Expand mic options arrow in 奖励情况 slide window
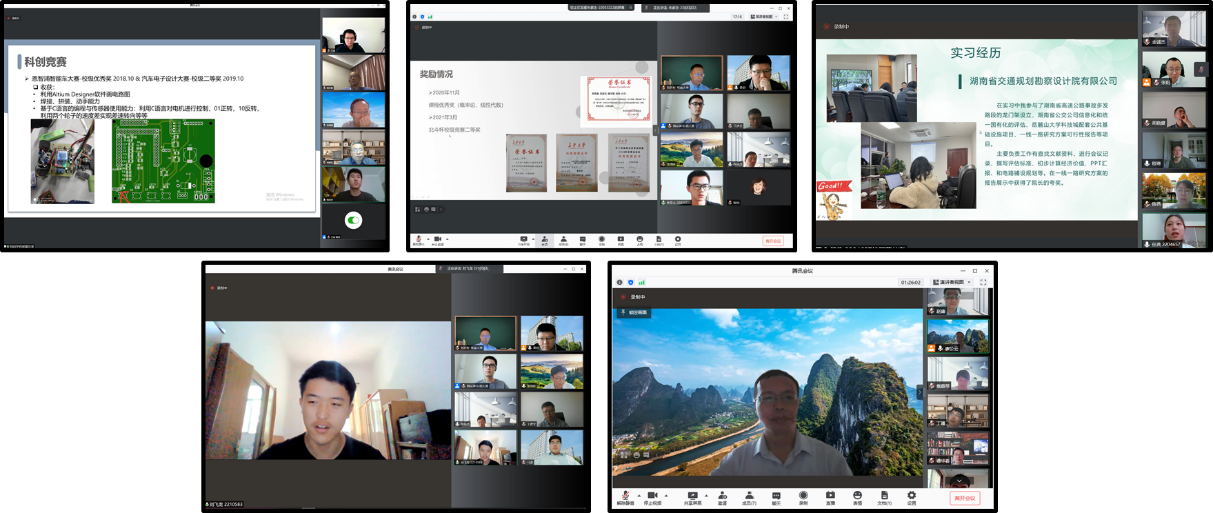 428,239
